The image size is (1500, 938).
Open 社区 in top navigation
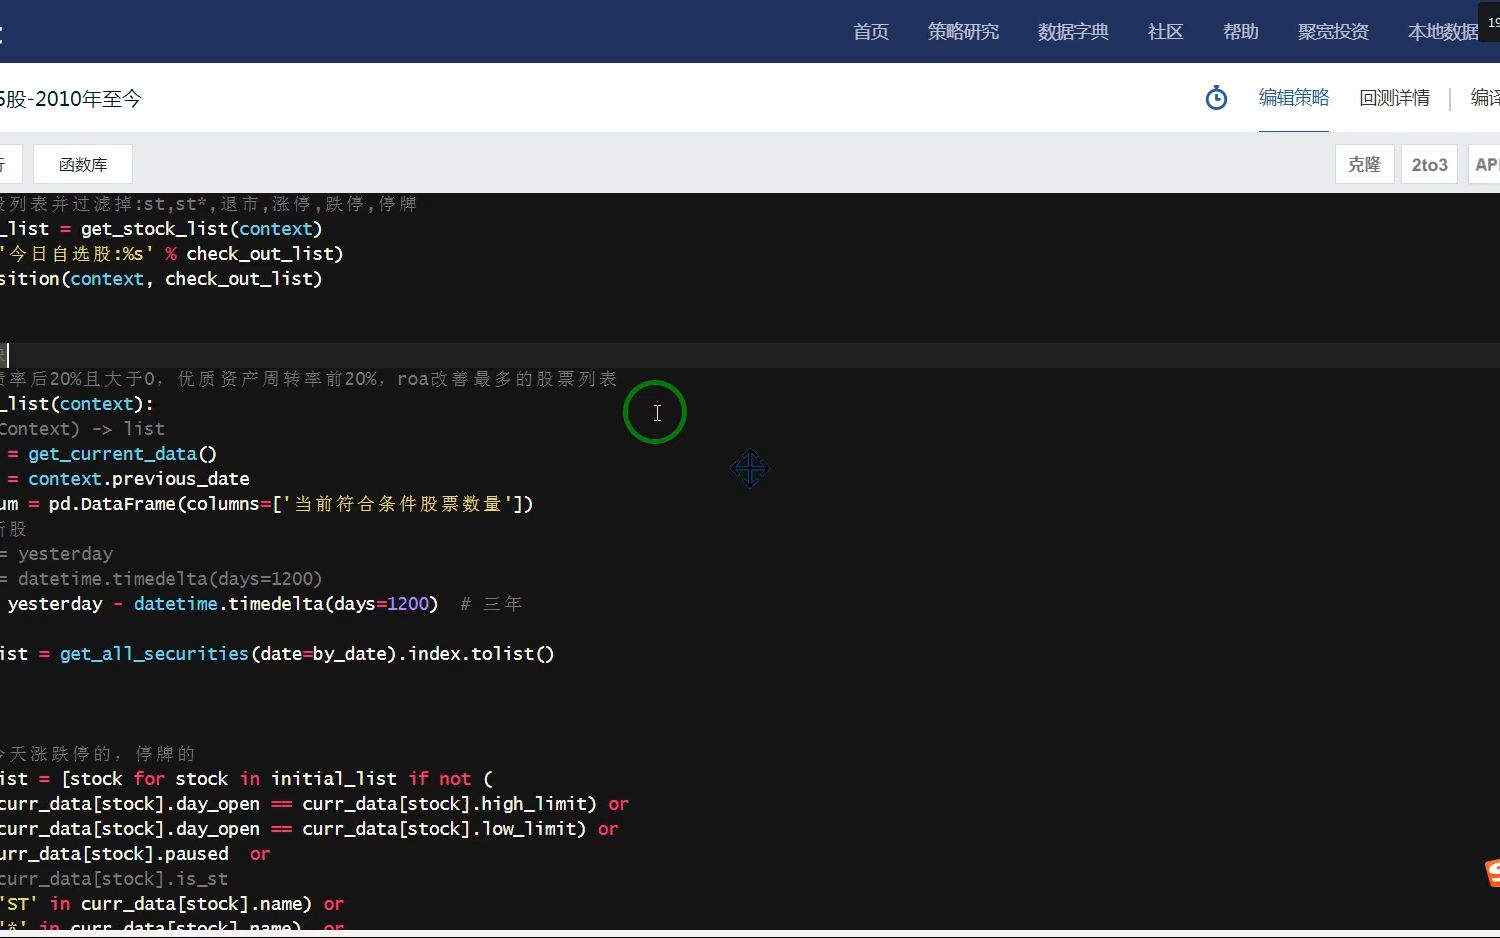coord(1165,32)
